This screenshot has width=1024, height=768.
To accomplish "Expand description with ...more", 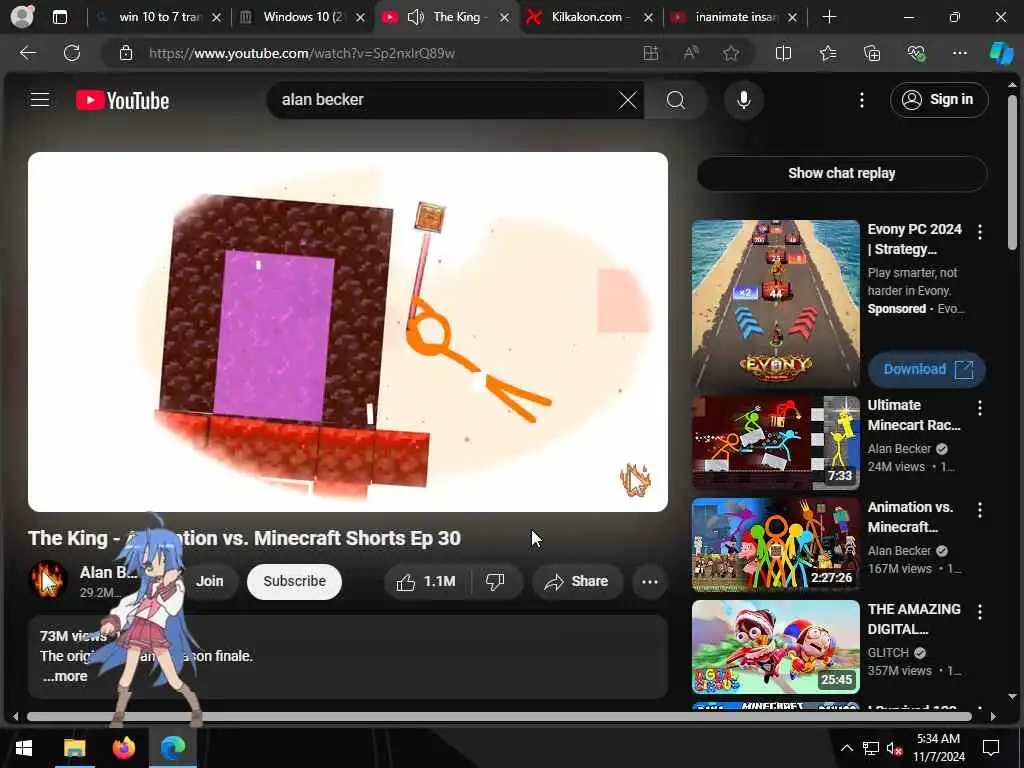I will (65, 677).
